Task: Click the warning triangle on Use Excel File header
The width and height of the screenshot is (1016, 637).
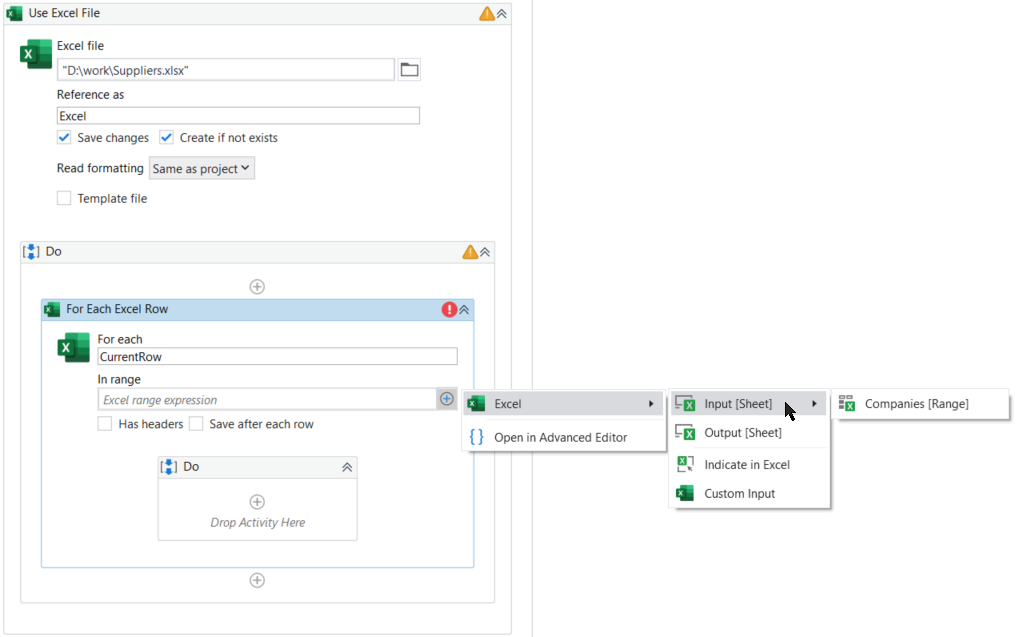Action: tap(485, 13)
